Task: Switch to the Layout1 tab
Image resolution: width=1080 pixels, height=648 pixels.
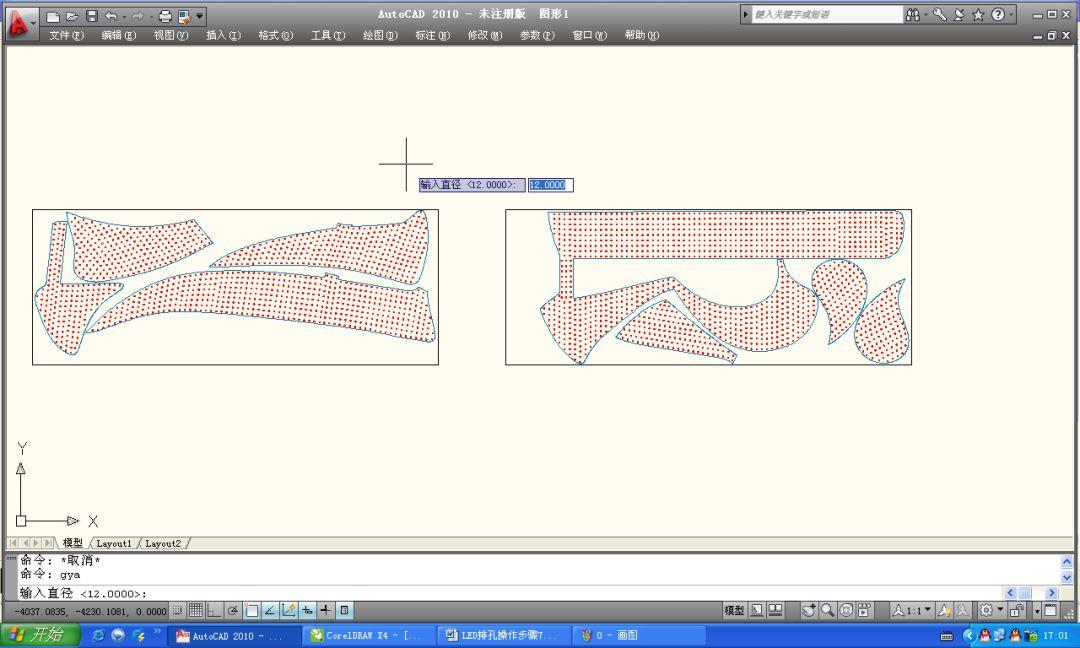Action: point(113,543)
